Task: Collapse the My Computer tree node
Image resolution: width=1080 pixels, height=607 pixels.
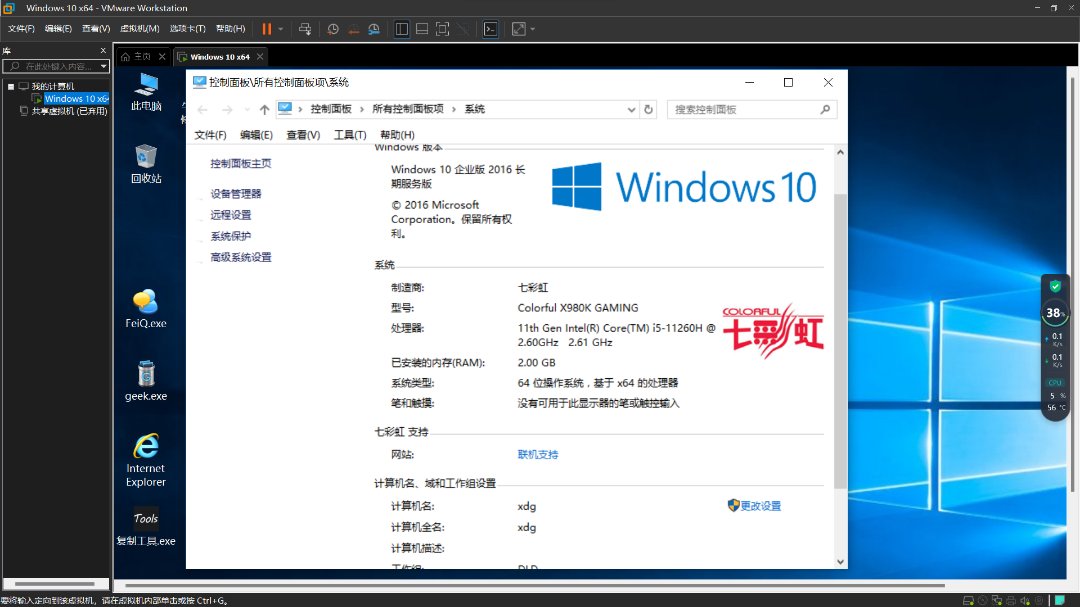Action: [11, 87]
